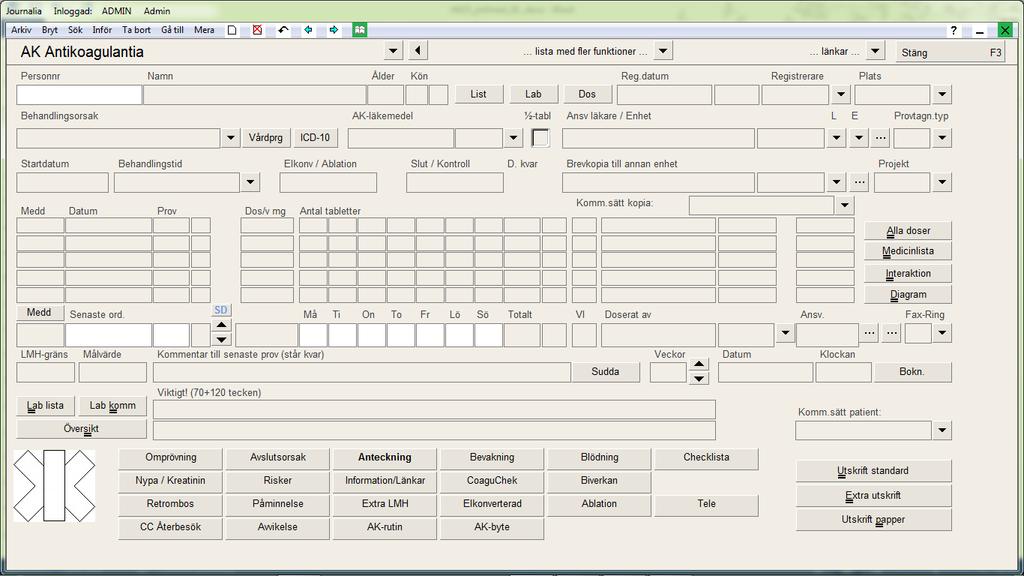Go forward with the cyan right arrow
The width and height of the screenshot is (1024, 576).
(x=334, y=30)
